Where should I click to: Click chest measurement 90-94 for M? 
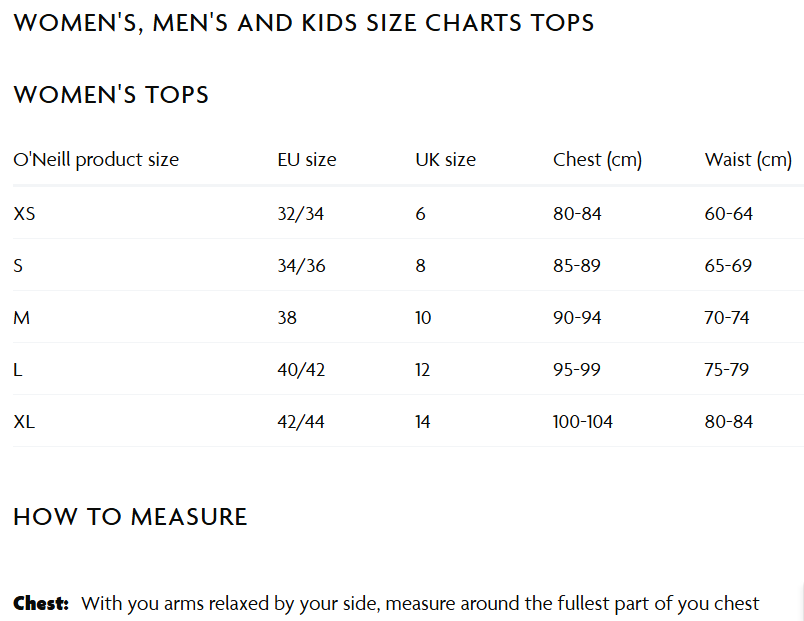[577, 318]
